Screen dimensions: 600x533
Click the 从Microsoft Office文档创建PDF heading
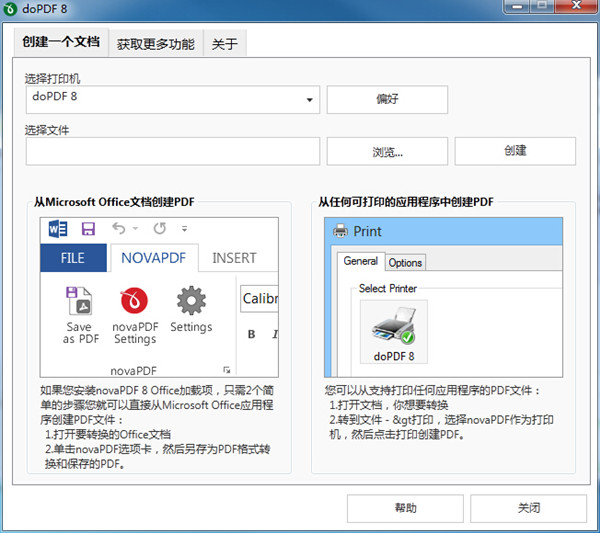point(114,202)
